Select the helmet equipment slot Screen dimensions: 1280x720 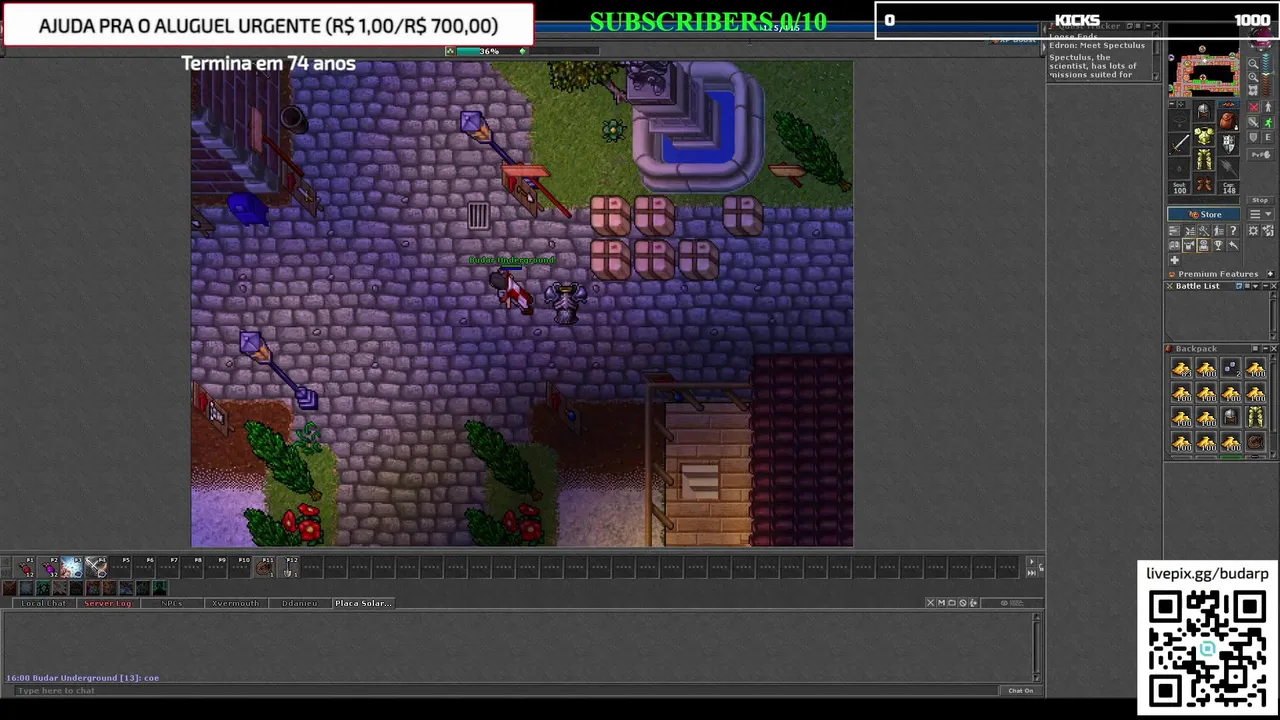(1204, 111)
